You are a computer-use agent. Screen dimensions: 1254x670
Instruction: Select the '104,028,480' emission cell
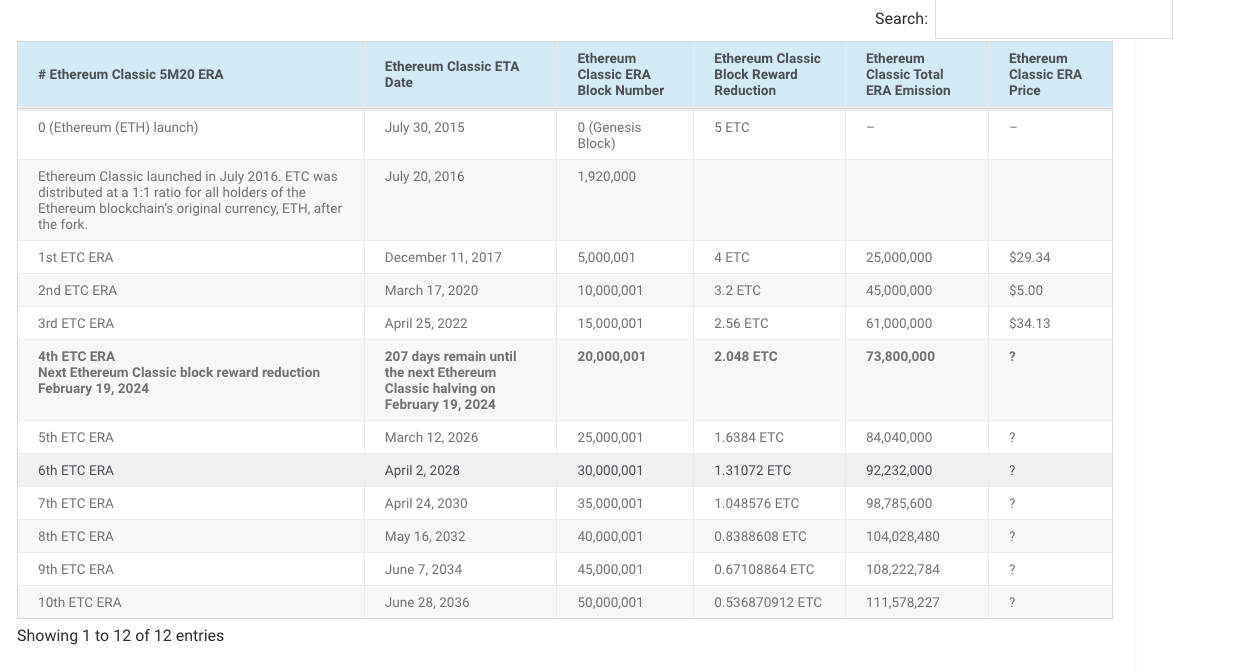click(x=917, y=536)
